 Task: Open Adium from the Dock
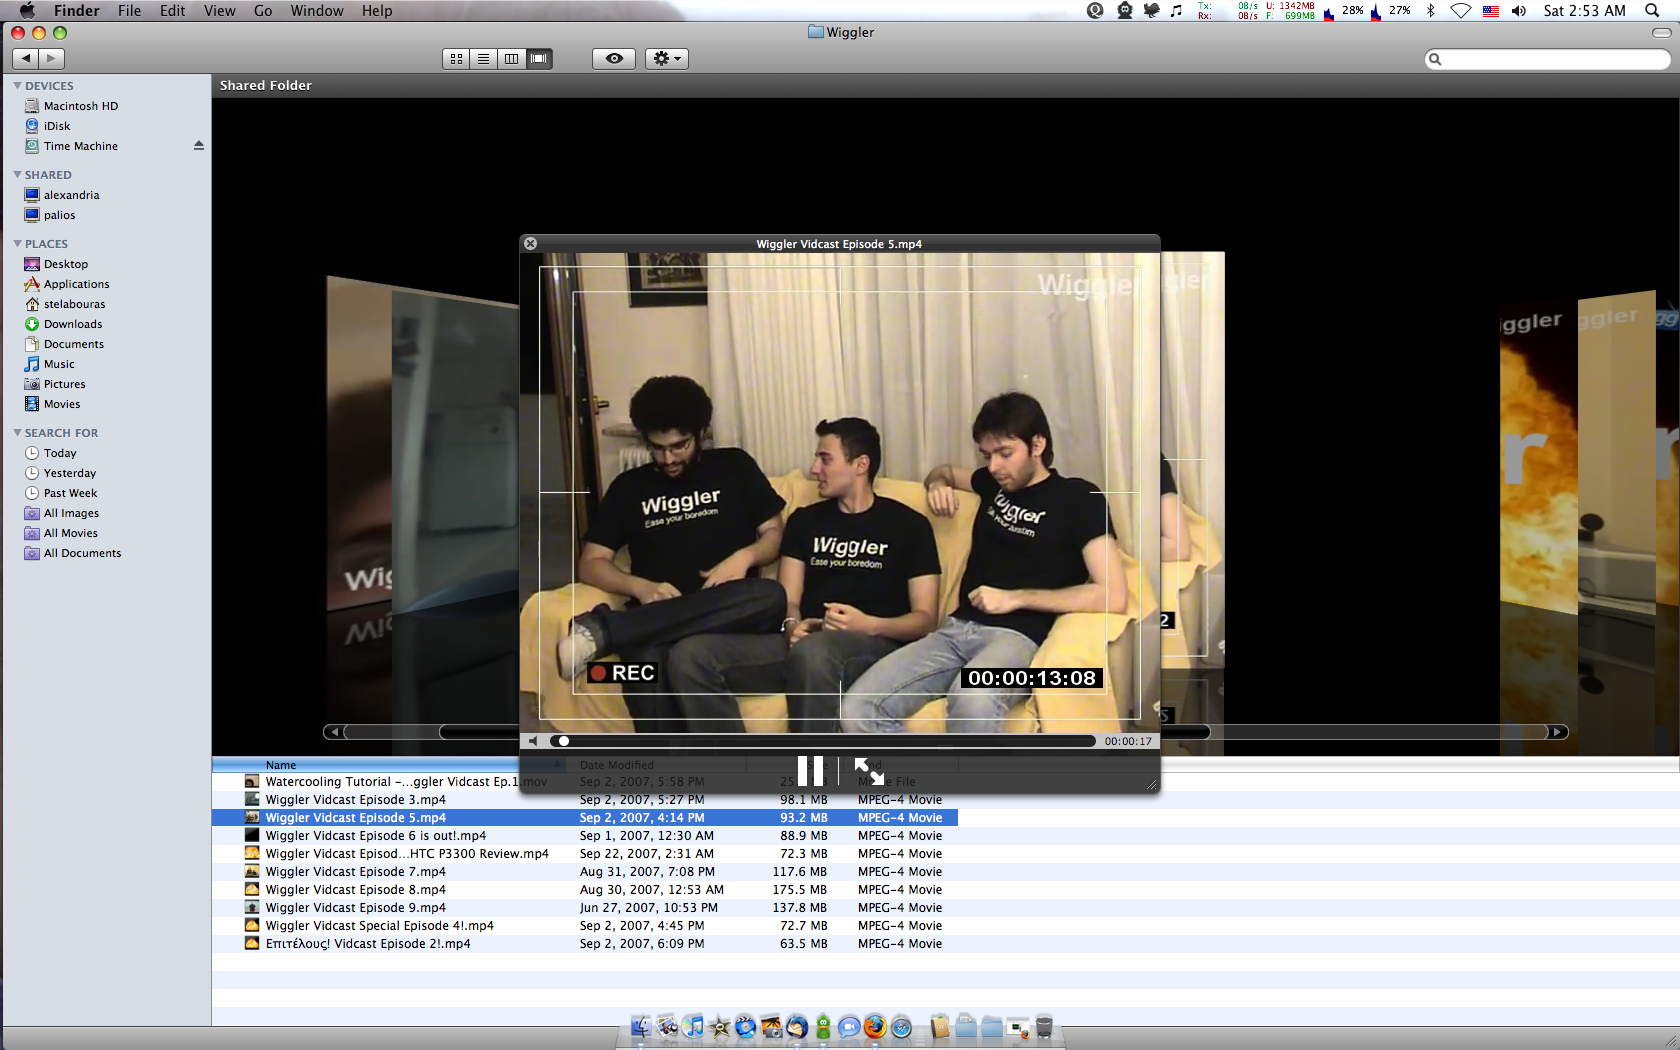pyautogui.click(x=823, y=1027)
